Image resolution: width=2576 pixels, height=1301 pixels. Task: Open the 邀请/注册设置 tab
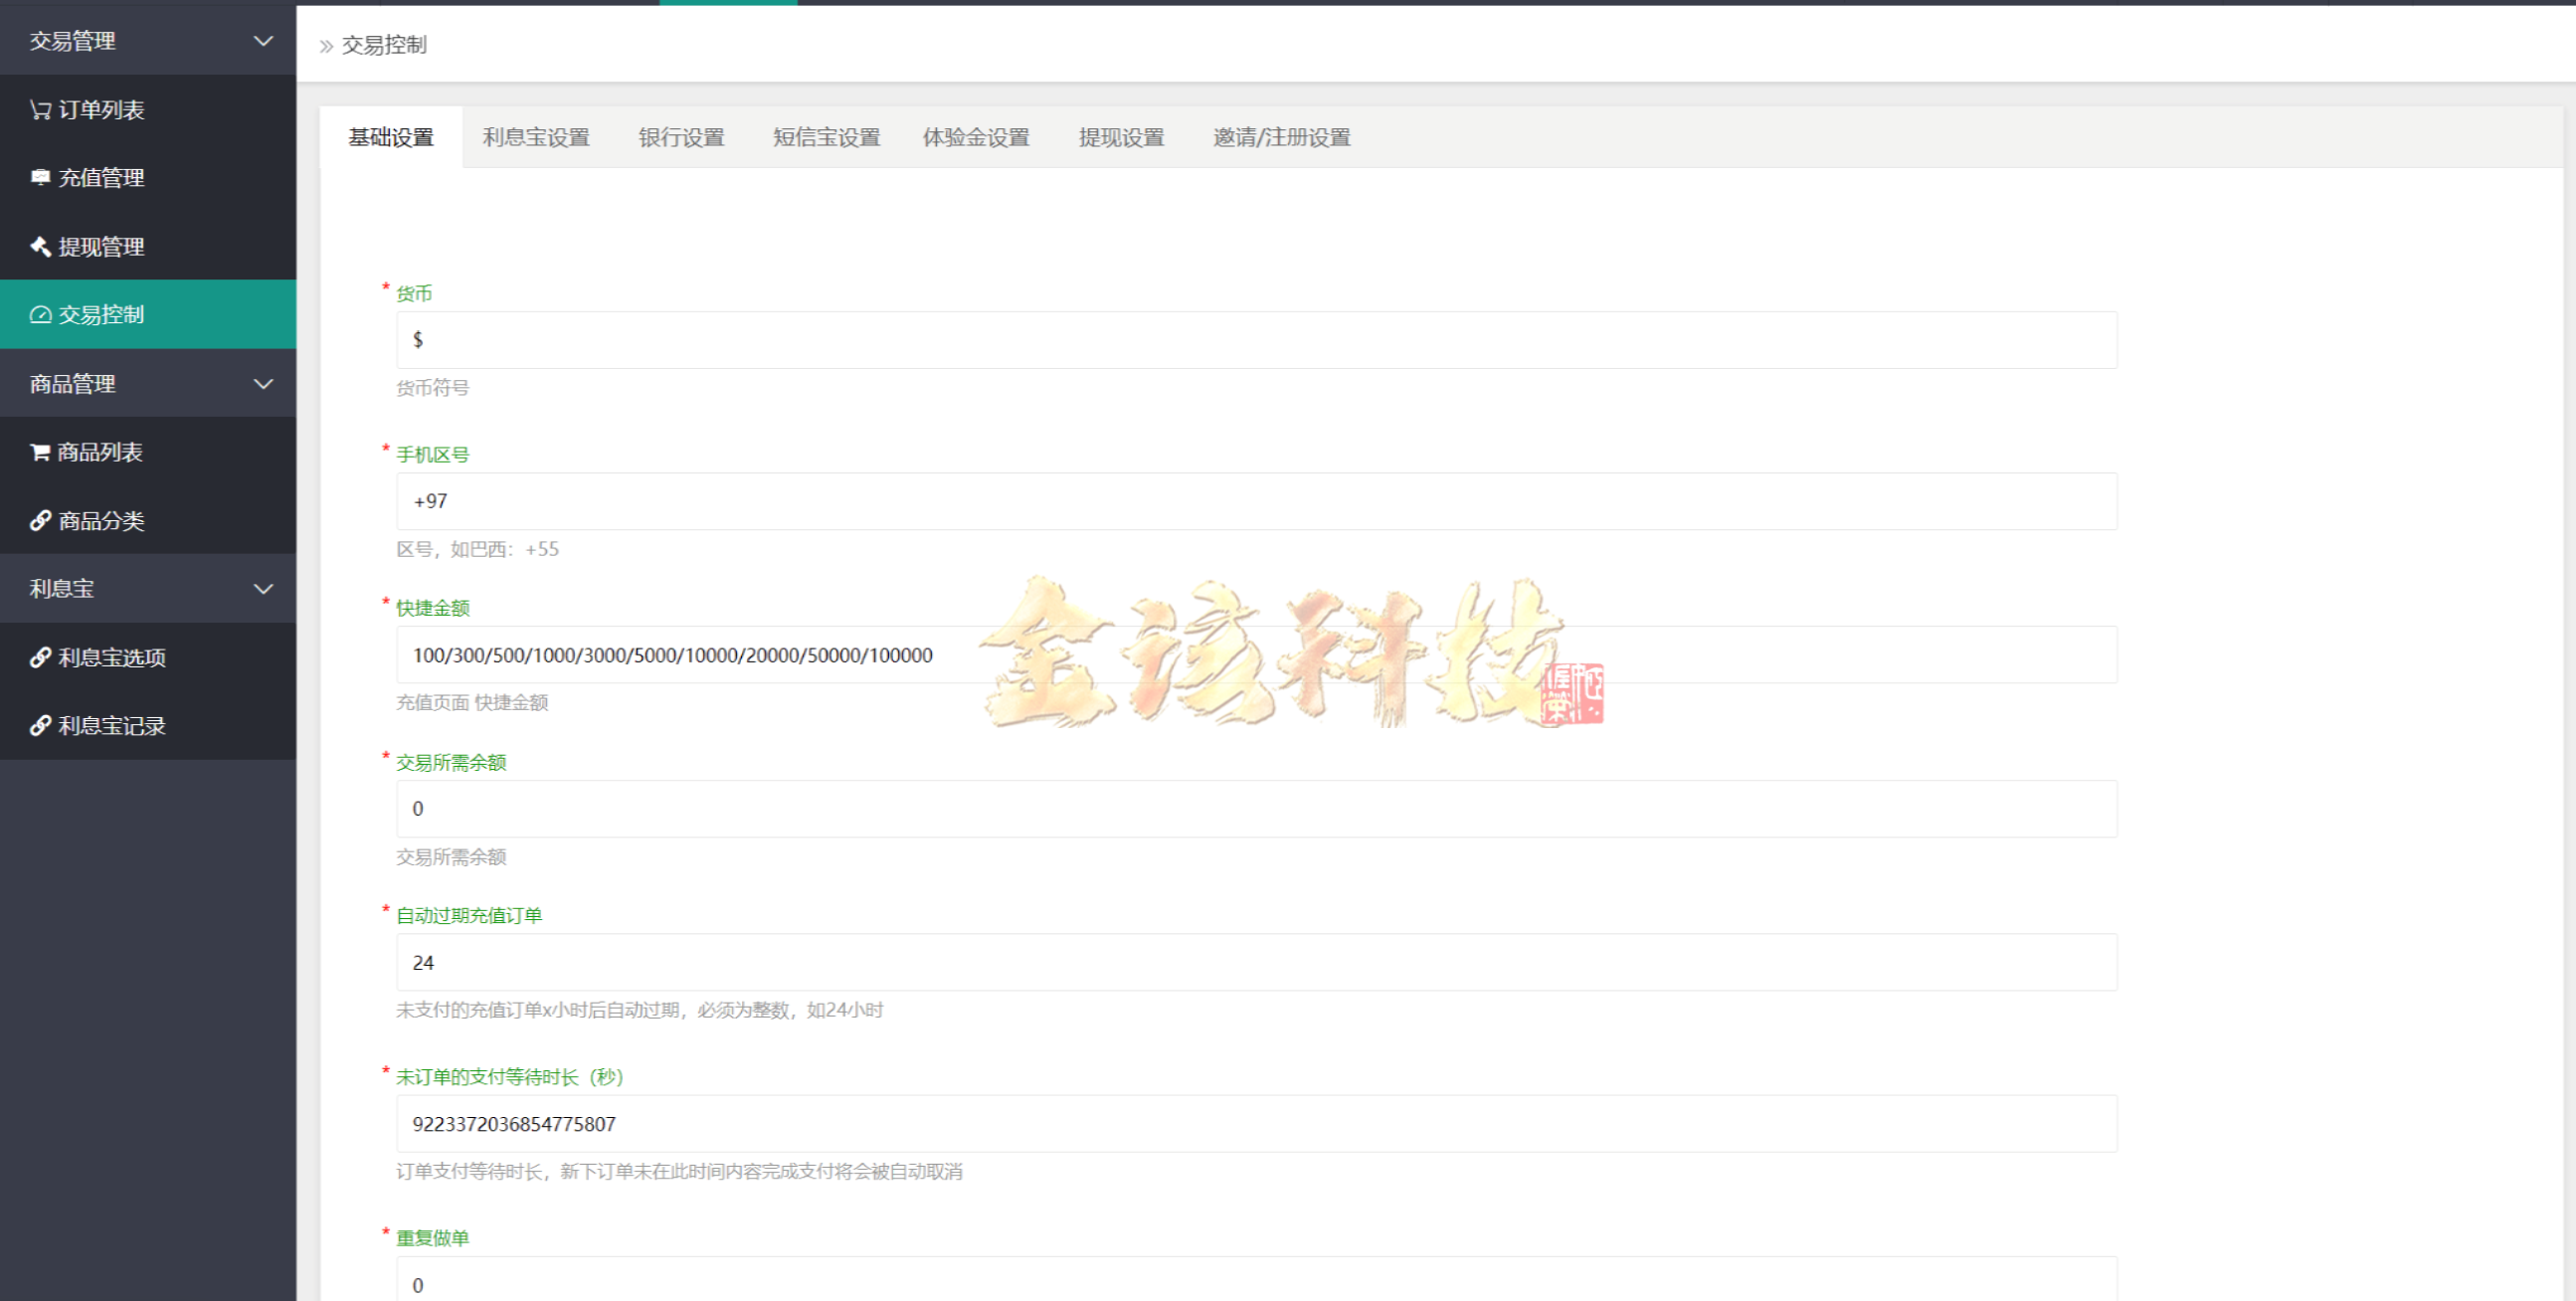pos(1281,137)
